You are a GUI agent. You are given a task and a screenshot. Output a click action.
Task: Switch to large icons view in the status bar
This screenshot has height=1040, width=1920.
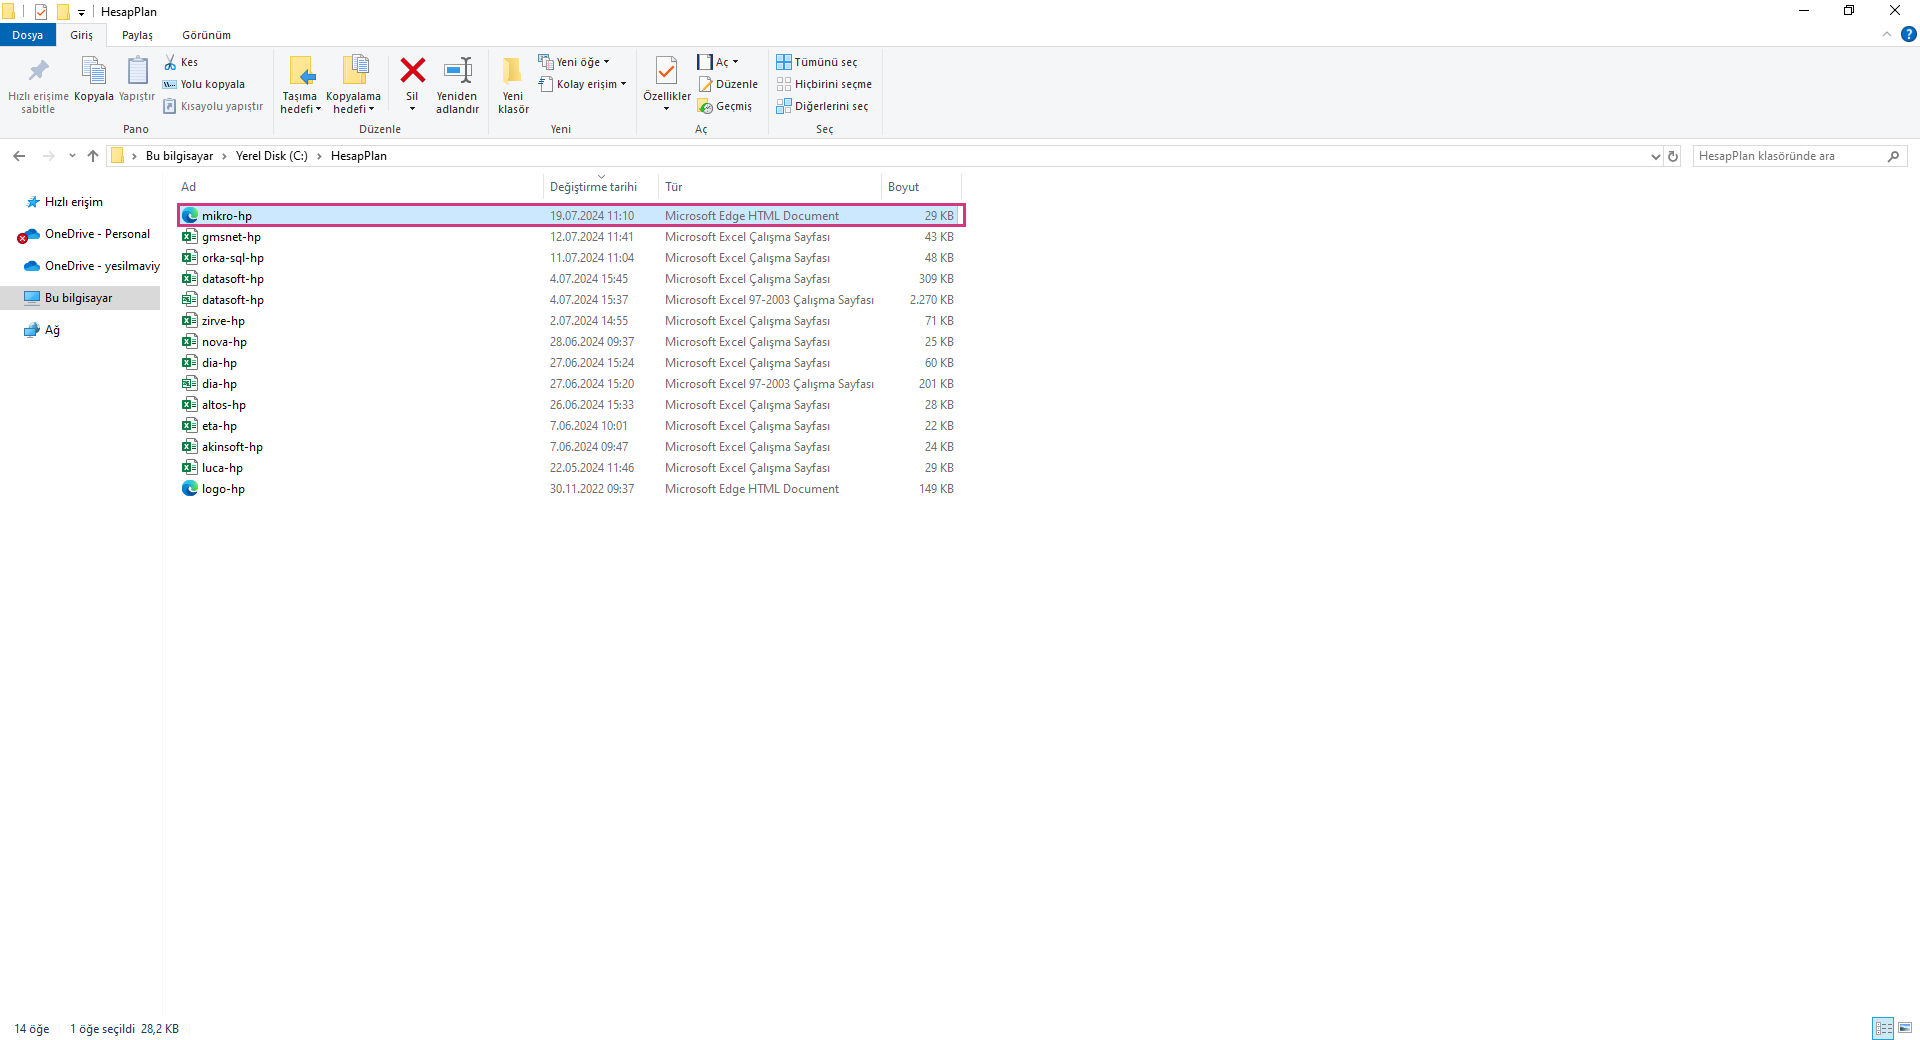[1905, 1028]
